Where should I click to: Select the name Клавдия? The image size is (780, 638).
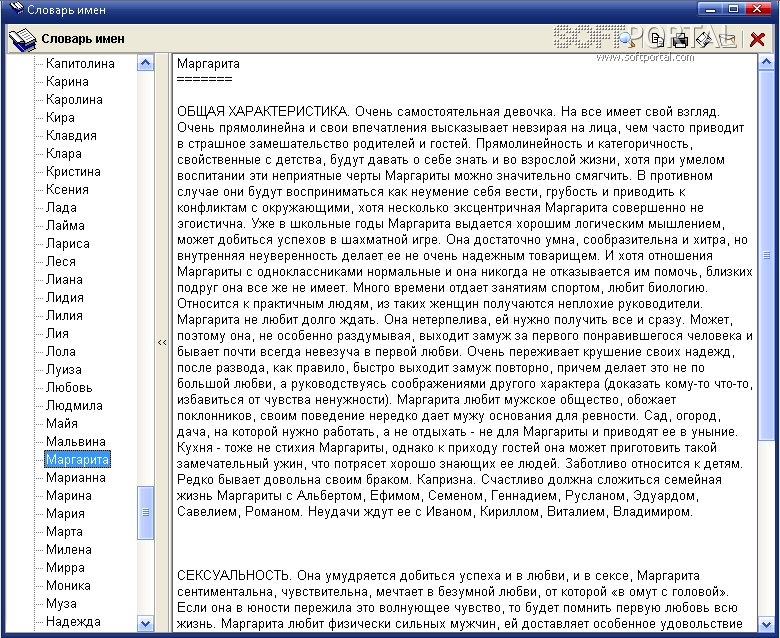pyautogui.click(x=71, y=135)
